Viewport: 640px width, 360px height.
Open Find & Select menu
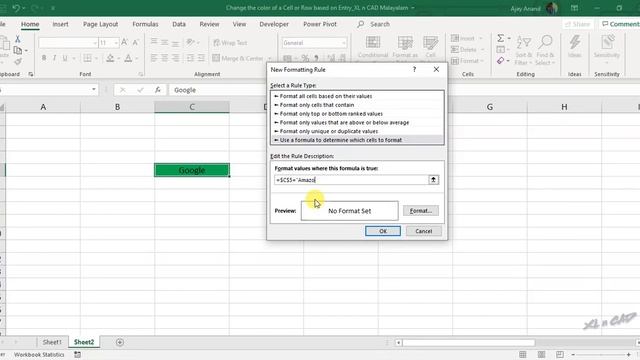click(545, 50)
